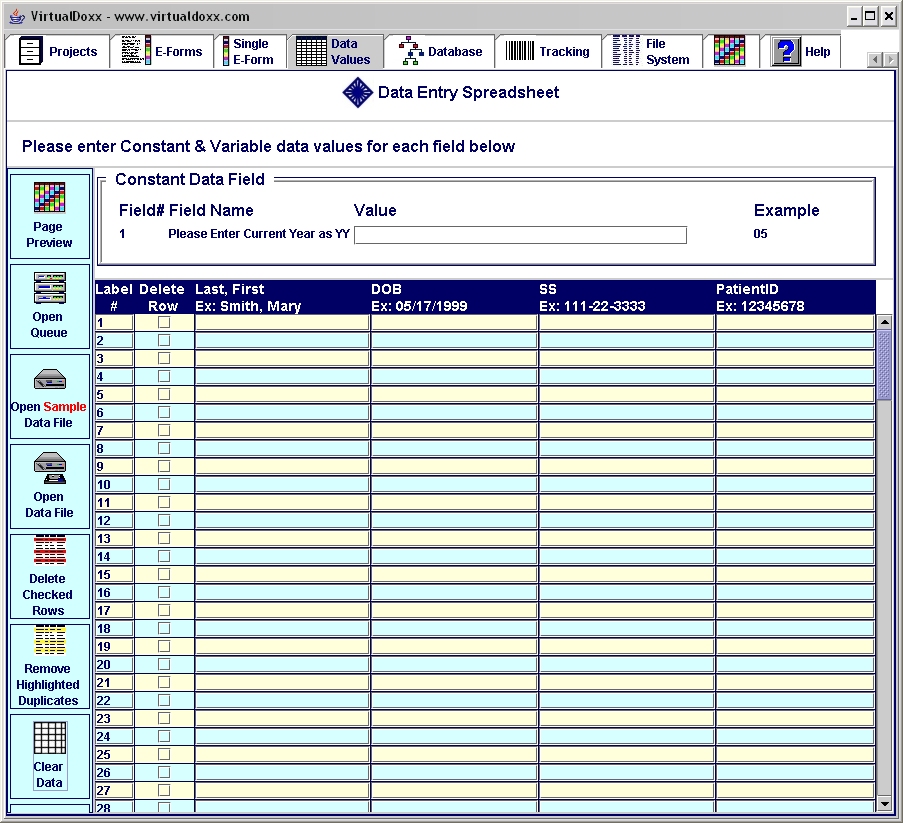
Task: Minimize the VirtualDoxx window
Action: pos(854,17)
